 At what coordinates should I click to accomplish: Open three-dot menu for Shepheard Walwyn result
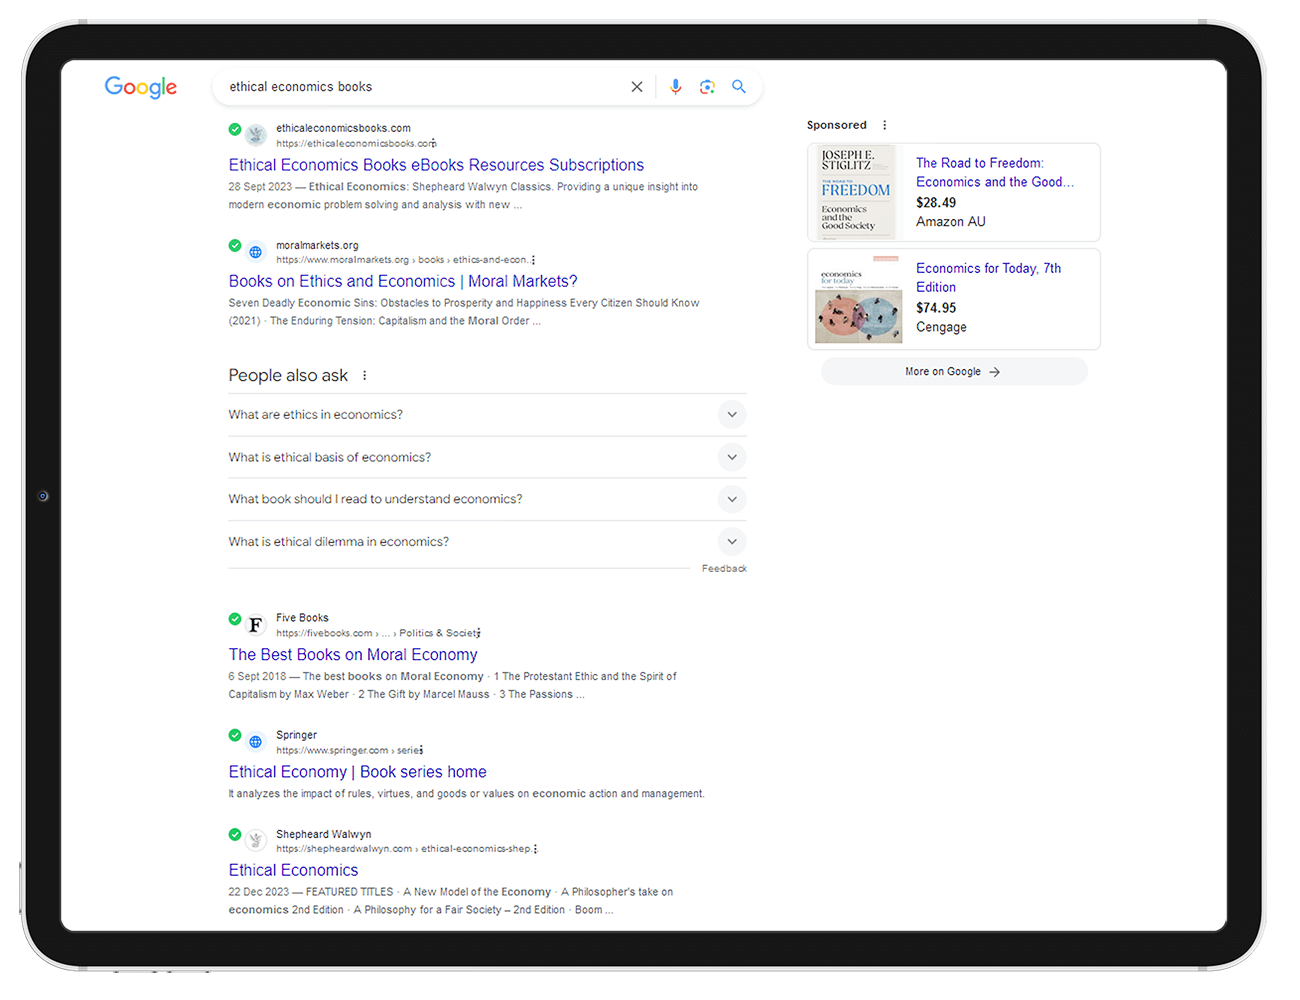pyautogui.click(x=536, y=849)
